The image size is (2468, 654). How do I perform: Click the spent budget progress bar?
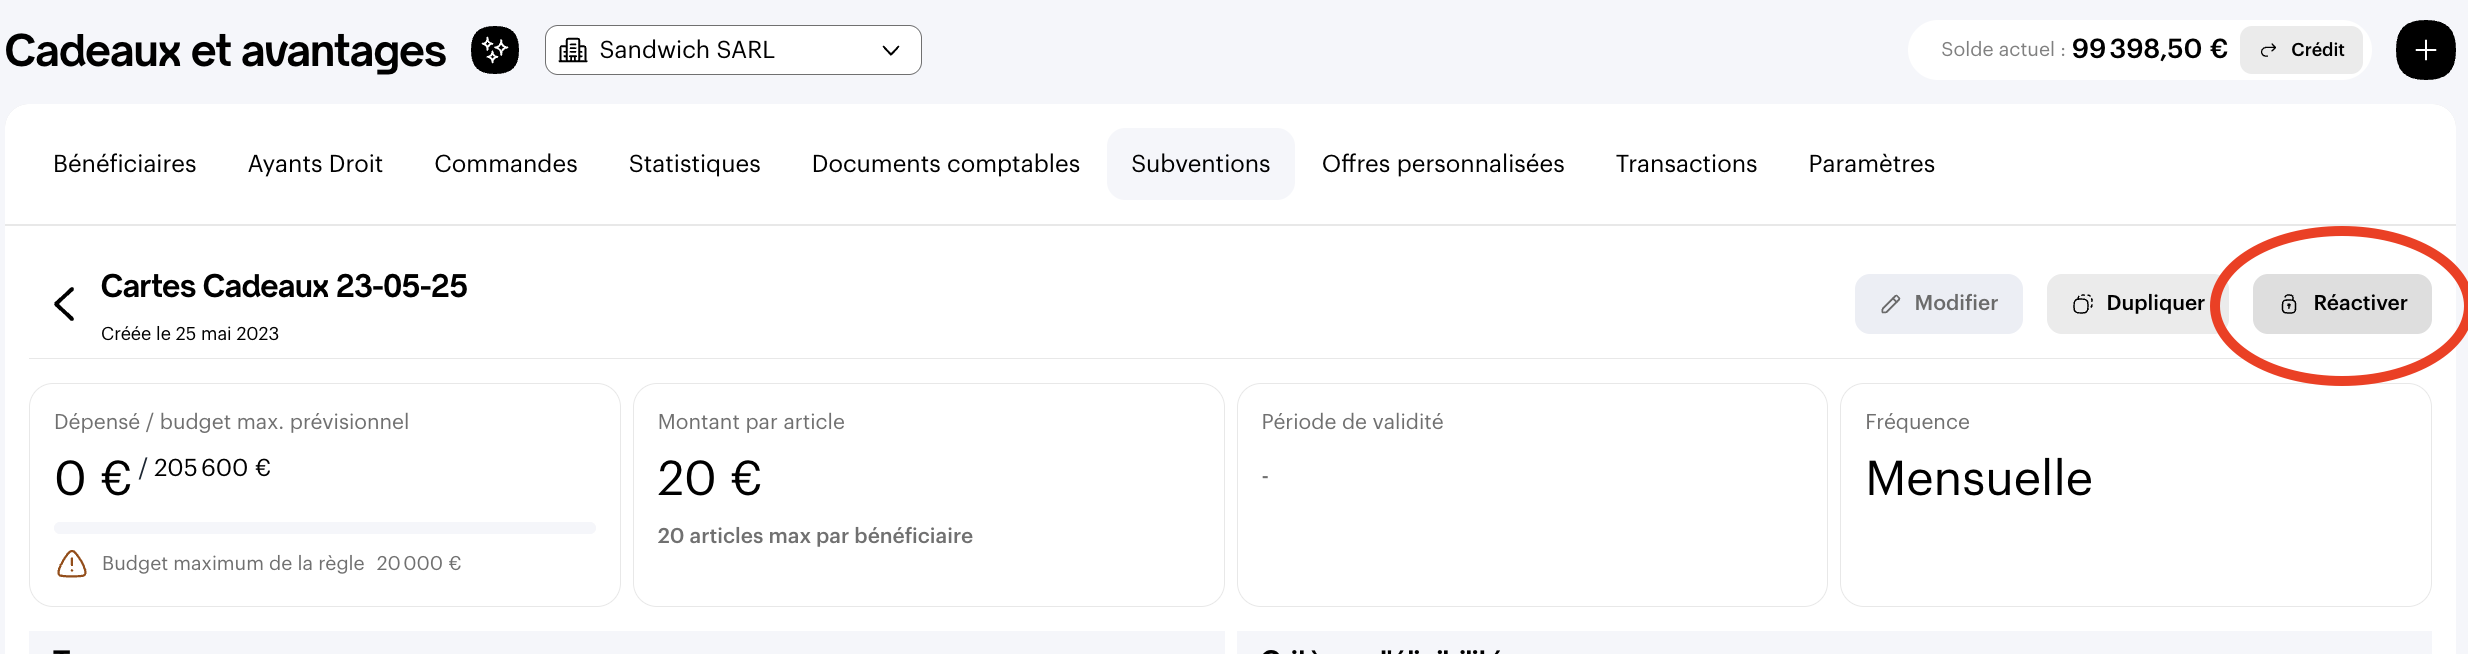(x=325, y=527)
